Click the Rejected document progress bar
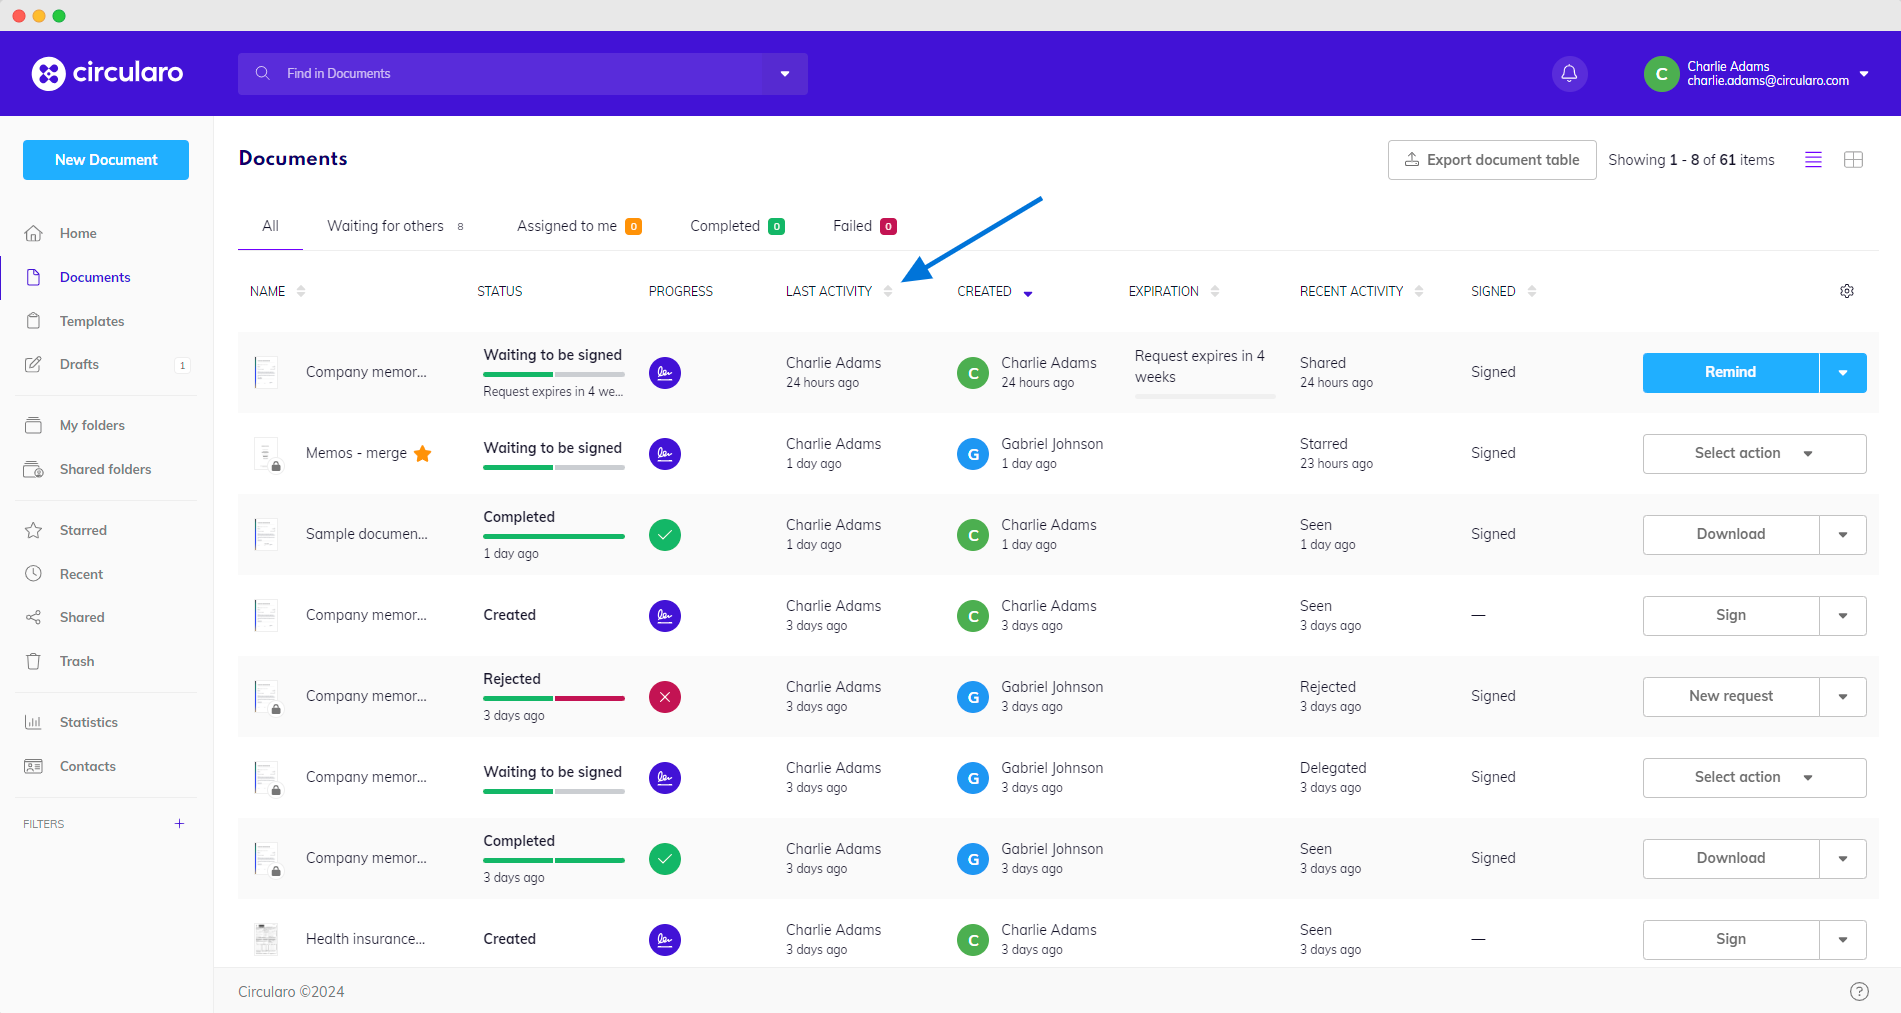Viewport: 1901px width, 1013px height. click(553, 698)
